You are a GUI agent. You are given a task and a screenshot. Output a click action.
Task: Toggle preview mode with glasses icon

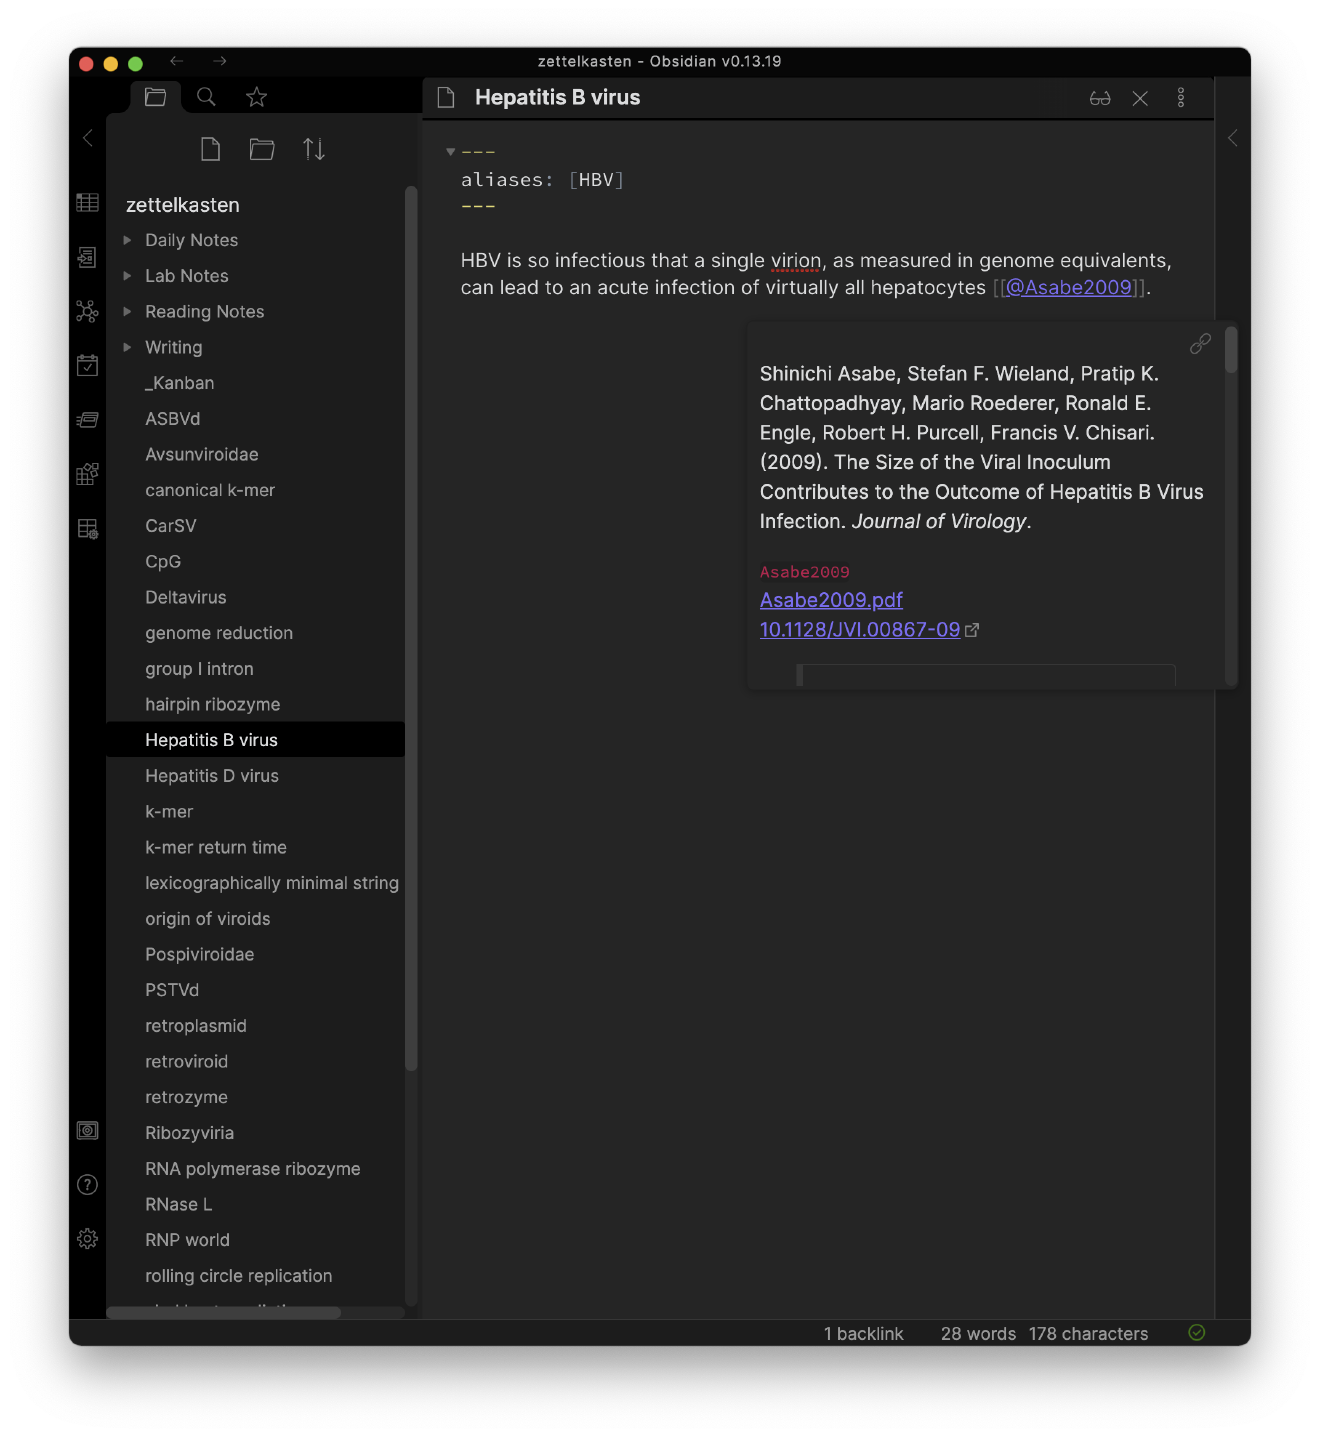[x=1100, y=98]
